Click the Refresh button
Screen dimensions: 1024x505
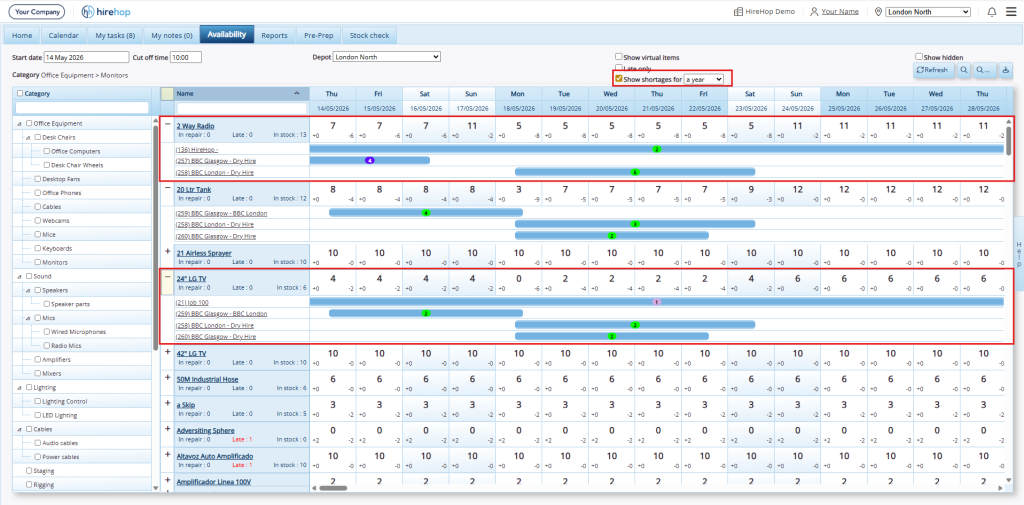coord(933,69)
